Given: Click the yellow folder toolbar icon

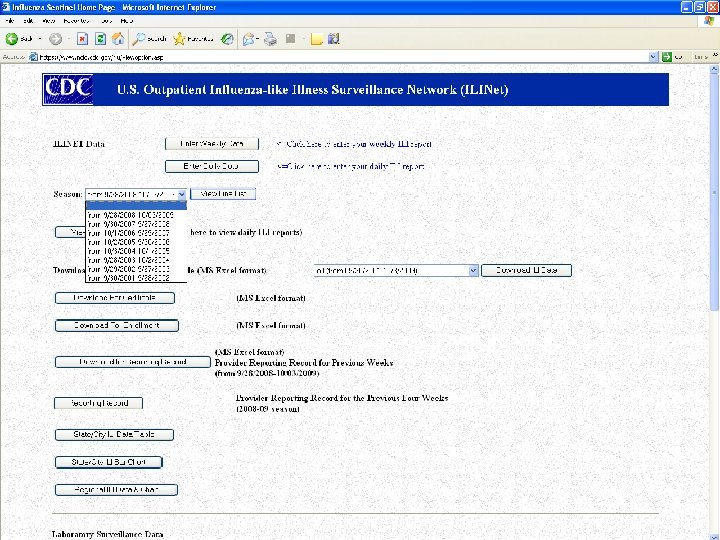Looking at the screenshot, I should [x=316, y=39].
